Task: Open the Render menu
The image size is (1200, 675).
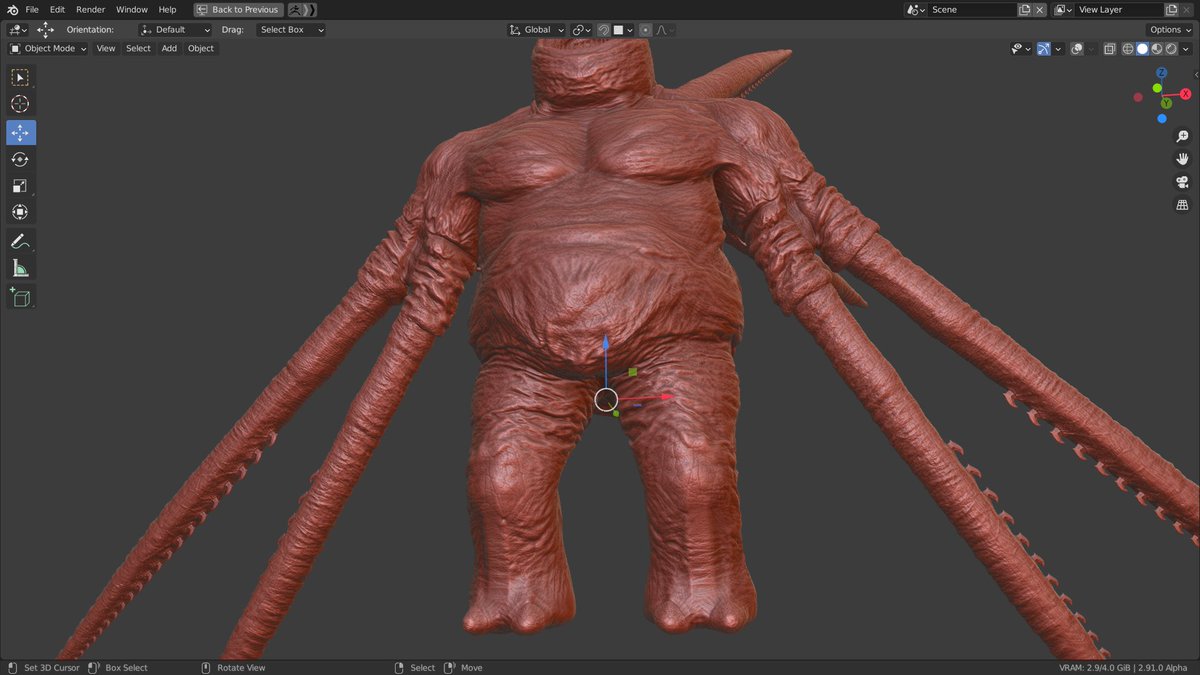Action: click(90, 9)
